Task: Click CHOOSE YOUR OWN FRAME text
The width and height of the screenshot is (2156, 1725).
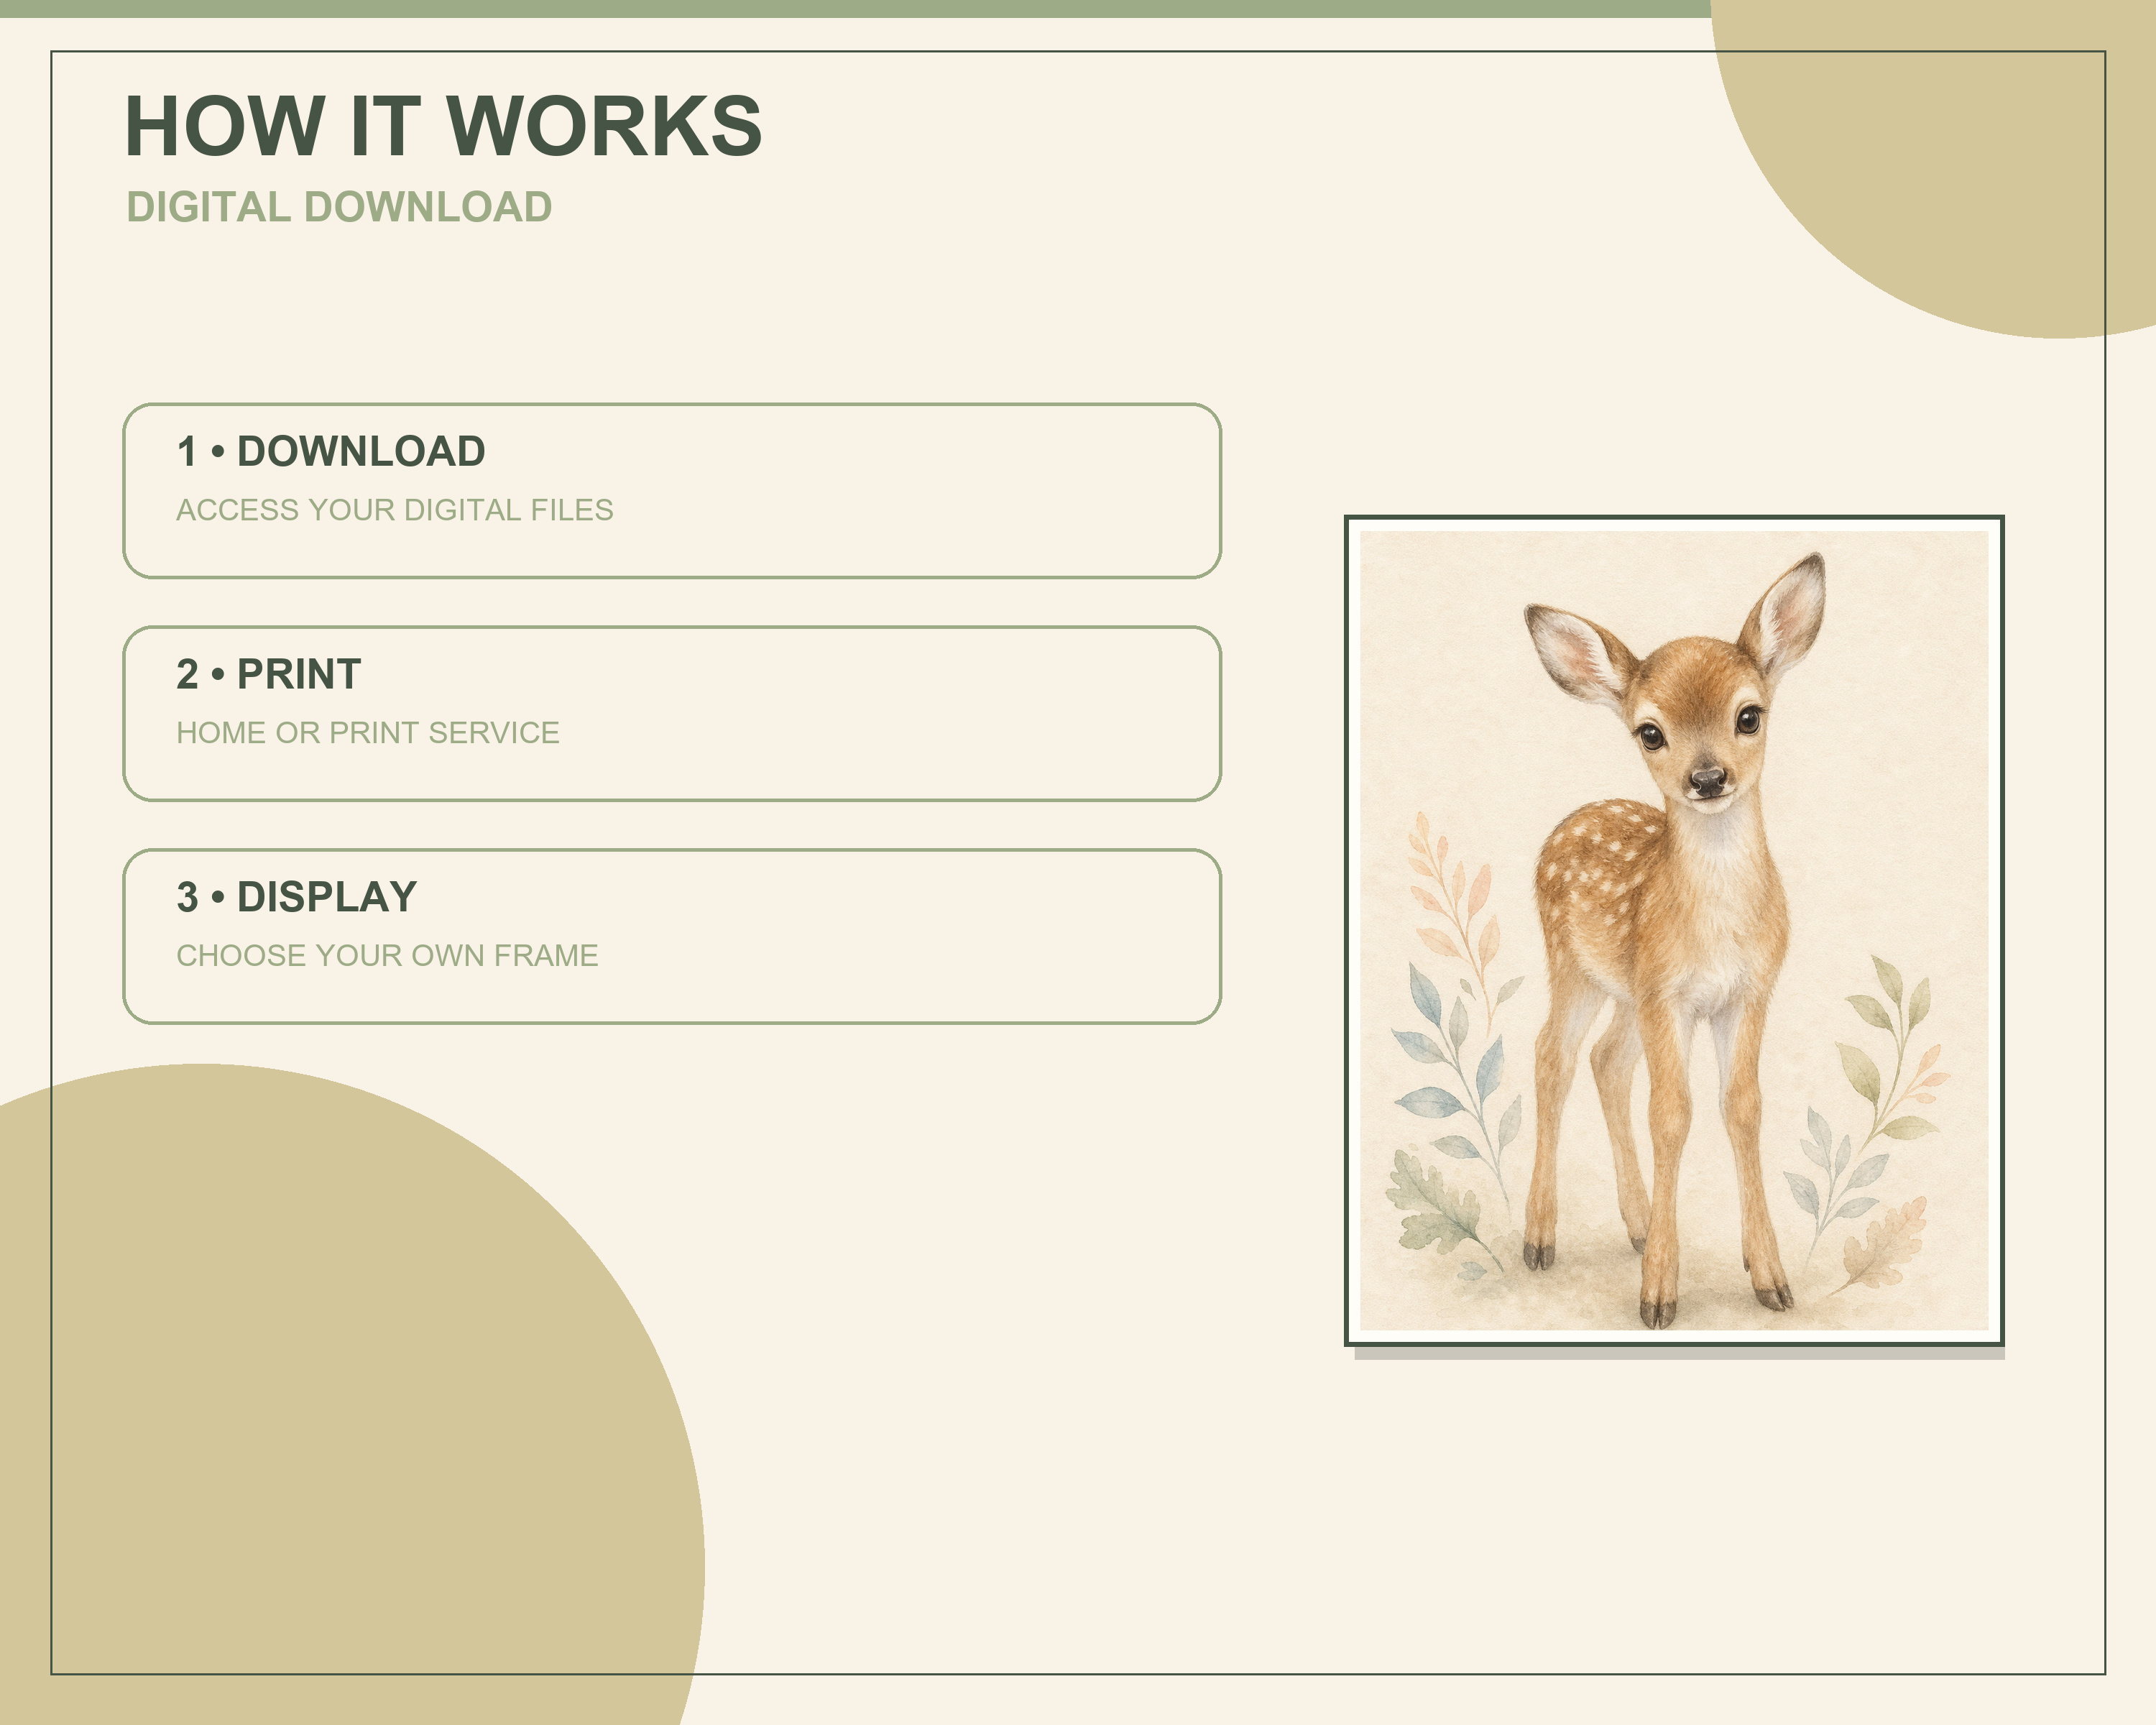Action: click(x=388, y=956)
